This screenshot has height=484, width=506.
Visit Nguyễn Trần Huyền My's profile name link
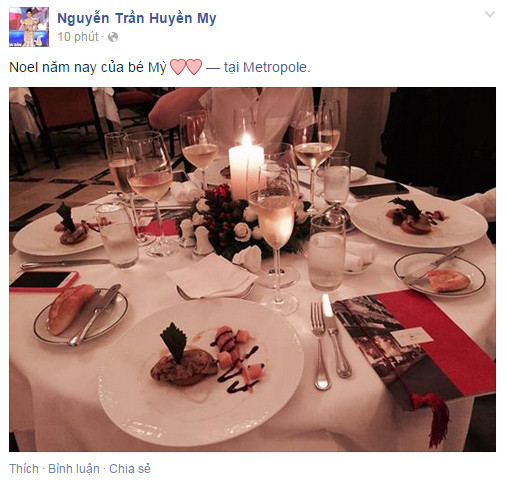pos(137,18)
